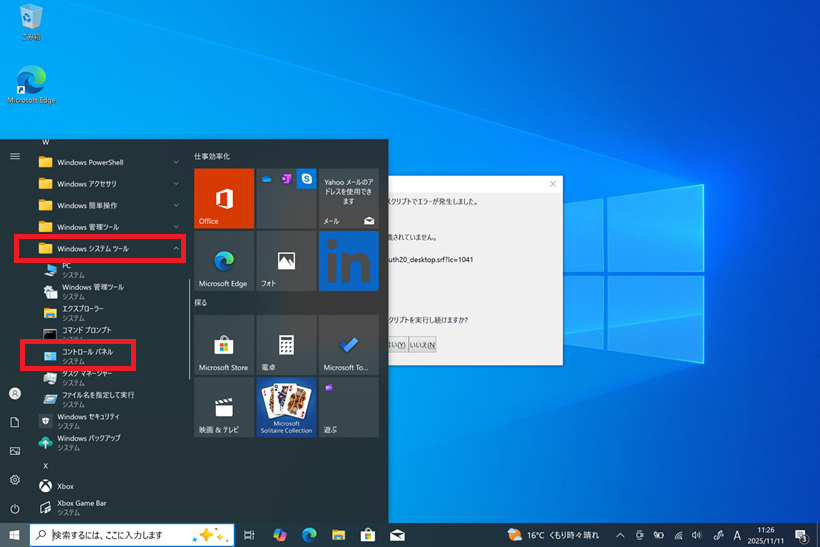Open the フォト photos tile

pos(286,261)
